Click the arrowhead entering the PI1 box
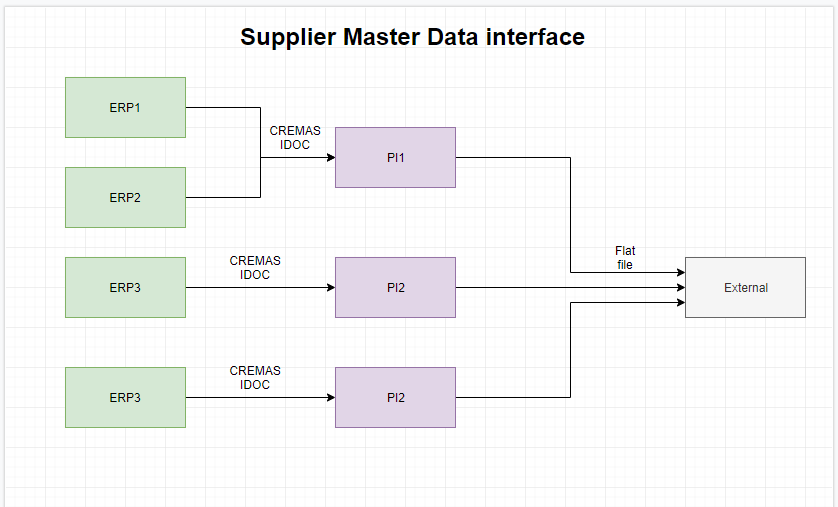This screenshot has width=838, height=507. pos(330,157)
